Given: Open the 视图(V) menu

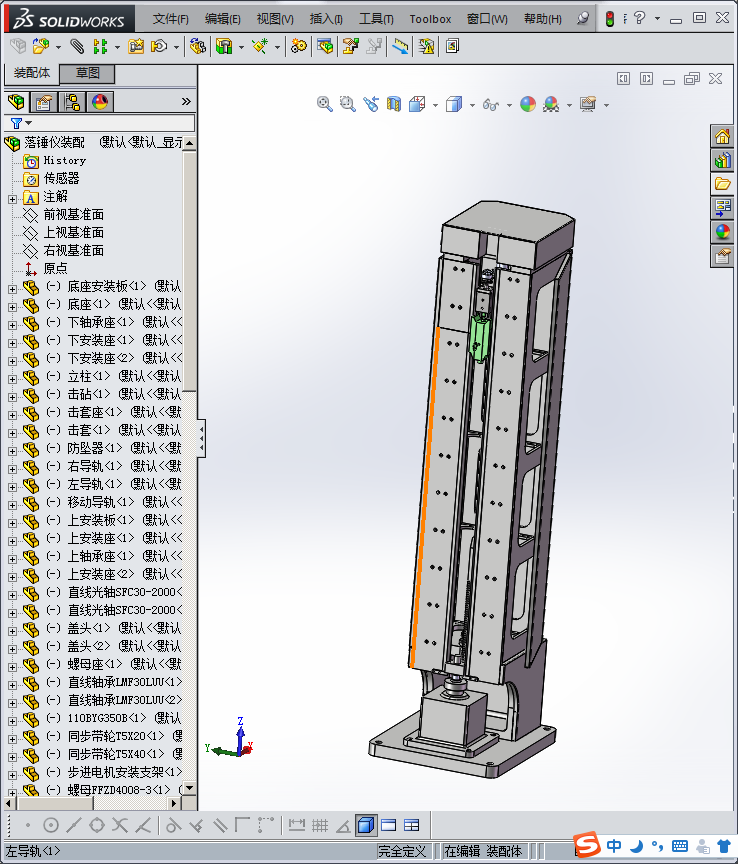Looking at the screenshot, I should click(275, 19).
